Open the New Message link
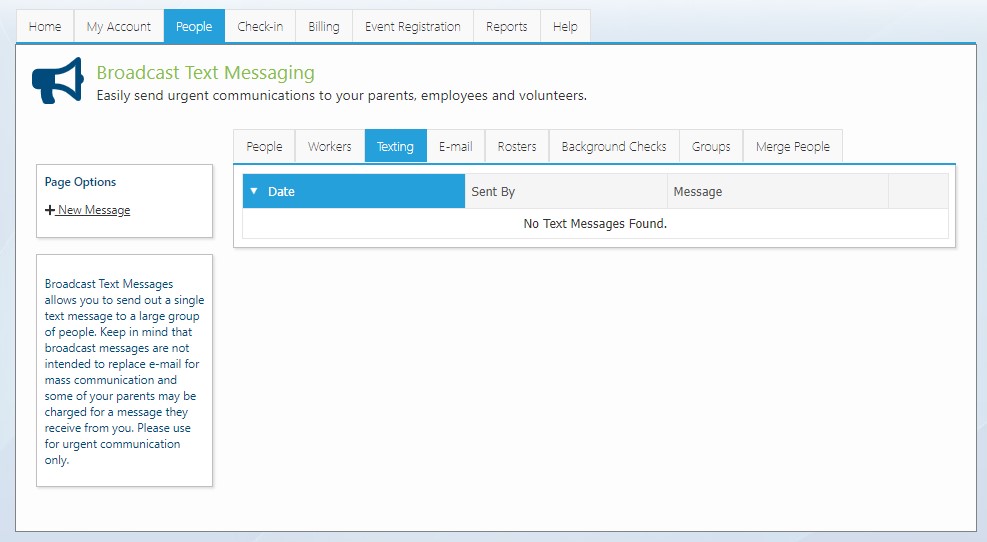Viewport: 987px width, 542px height. [x=93, y=210]
